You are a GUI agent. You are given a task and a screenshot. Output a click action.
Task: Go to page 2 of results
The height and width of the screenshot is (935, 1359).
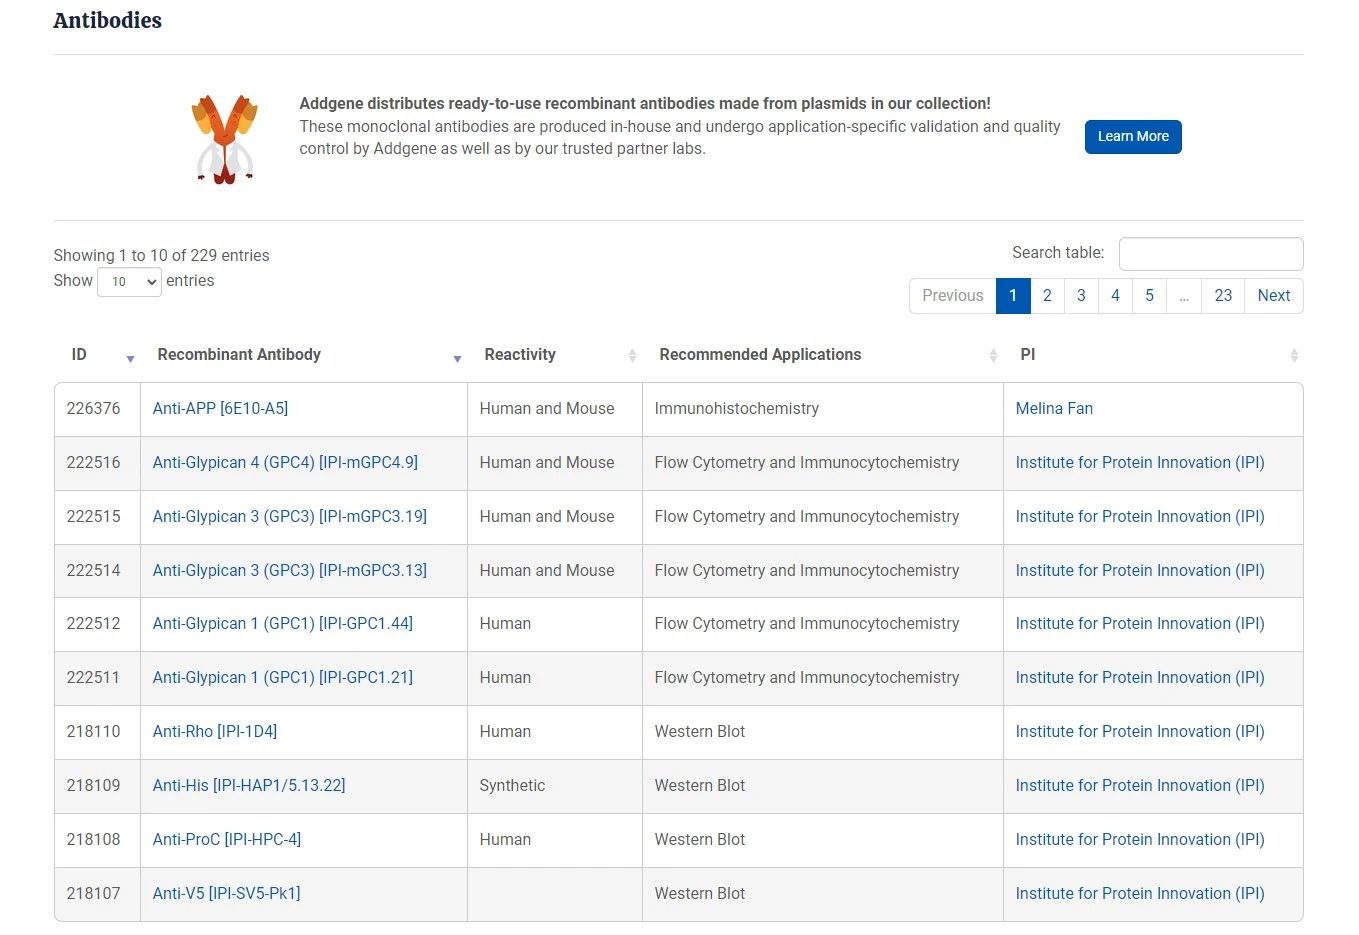[x=1047, y=296]
